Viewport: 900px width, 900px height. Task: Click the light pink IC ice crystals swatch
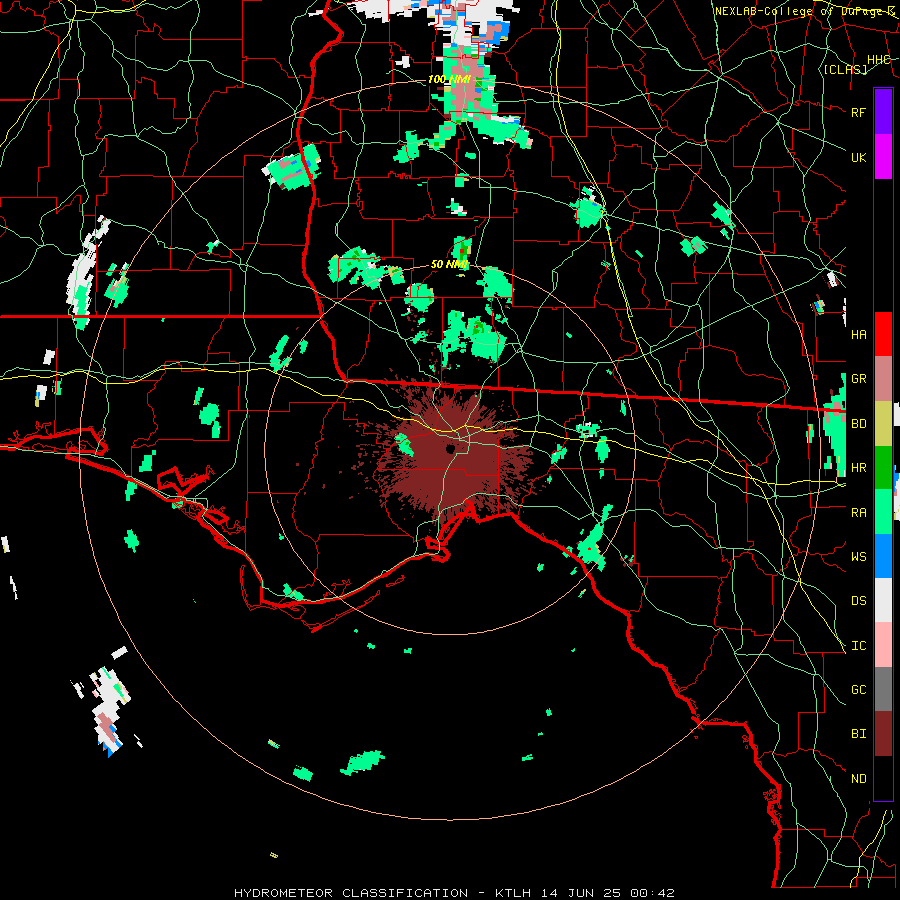point(883,645)
